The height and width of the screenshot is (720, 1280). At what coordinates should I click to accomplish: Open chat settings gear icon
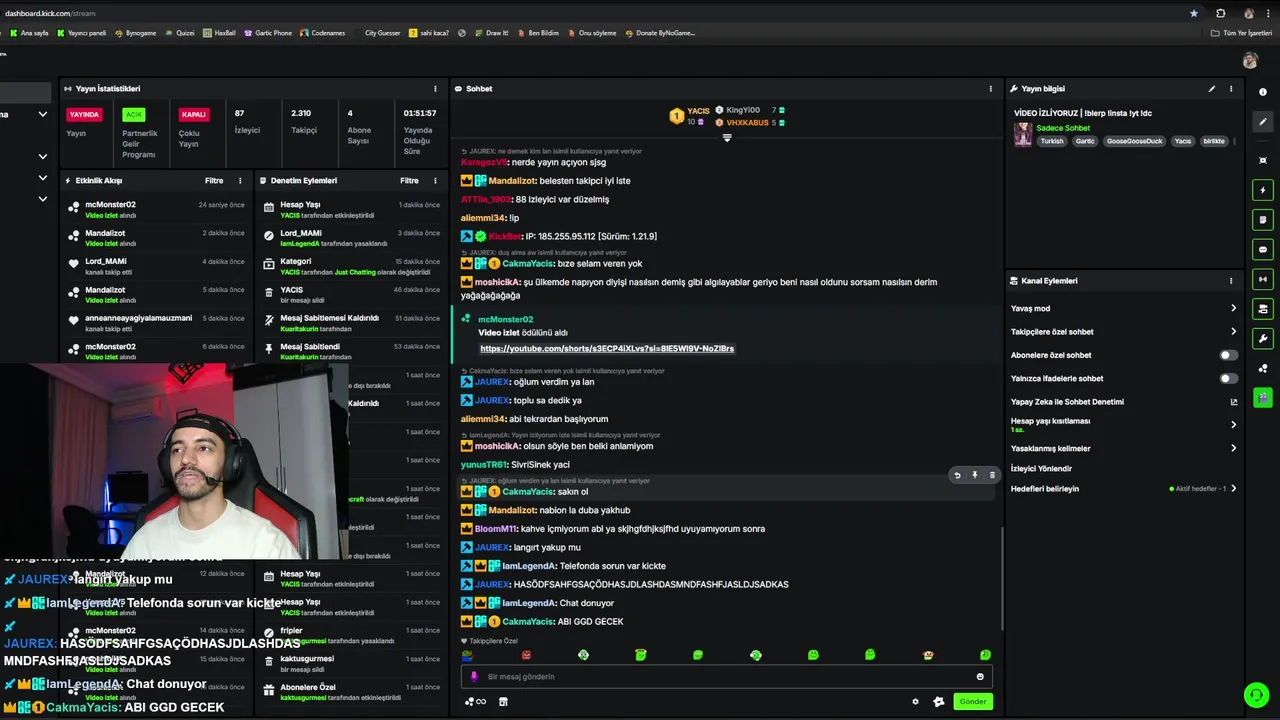pos(915,702)
